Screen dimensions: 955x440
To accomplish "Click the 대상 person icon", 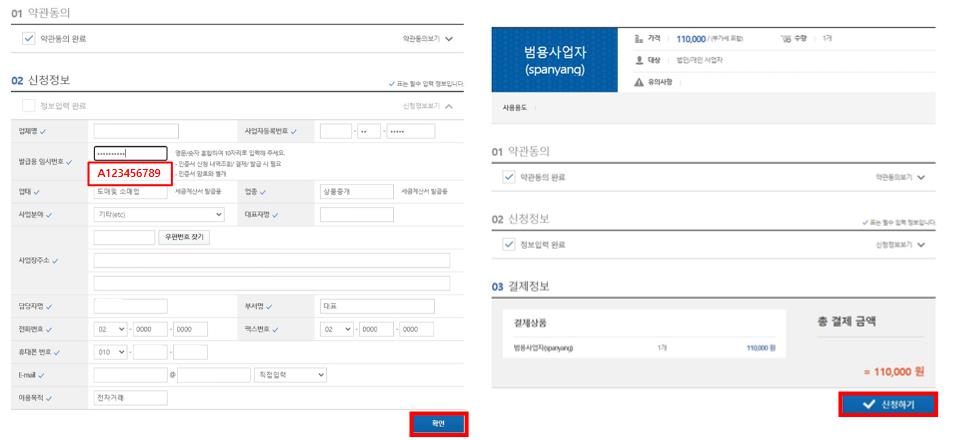I will [x=639, y=60].
